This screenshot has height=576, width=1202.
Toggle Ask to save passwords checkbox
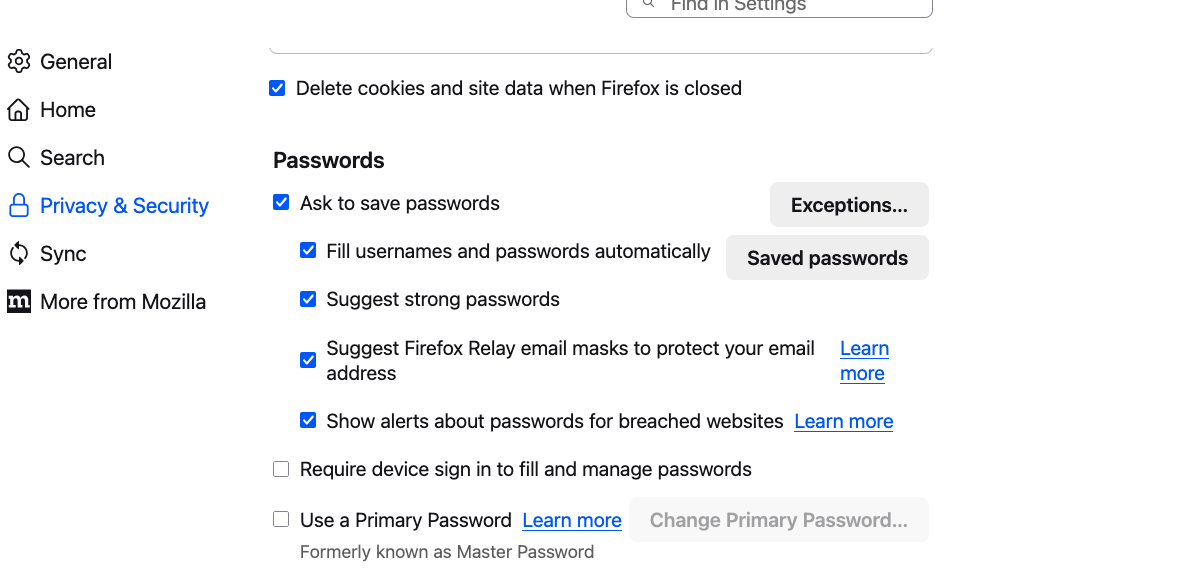[x=281, y=203]
